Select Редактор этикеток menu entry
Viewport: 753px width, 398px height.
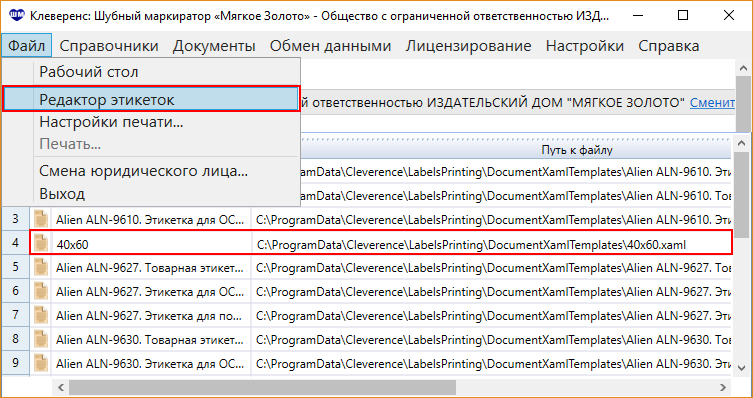tap(151, 99)
